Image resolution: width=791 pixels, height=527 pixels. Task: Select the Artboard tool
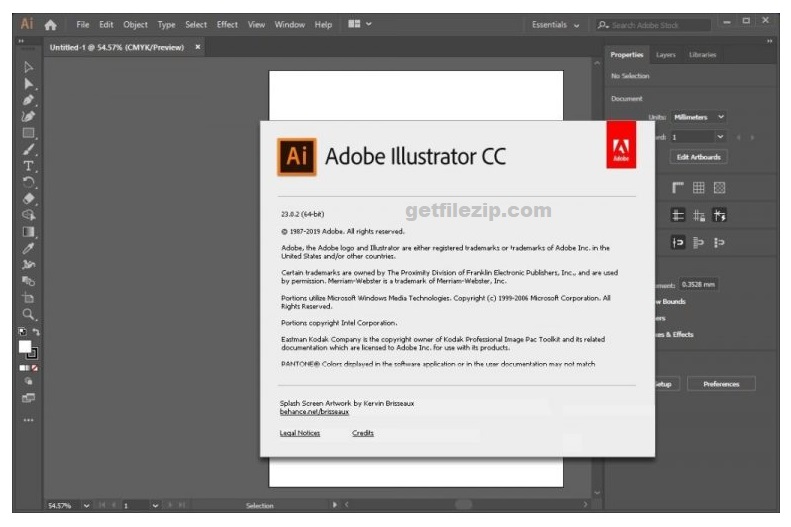[28, 298]
